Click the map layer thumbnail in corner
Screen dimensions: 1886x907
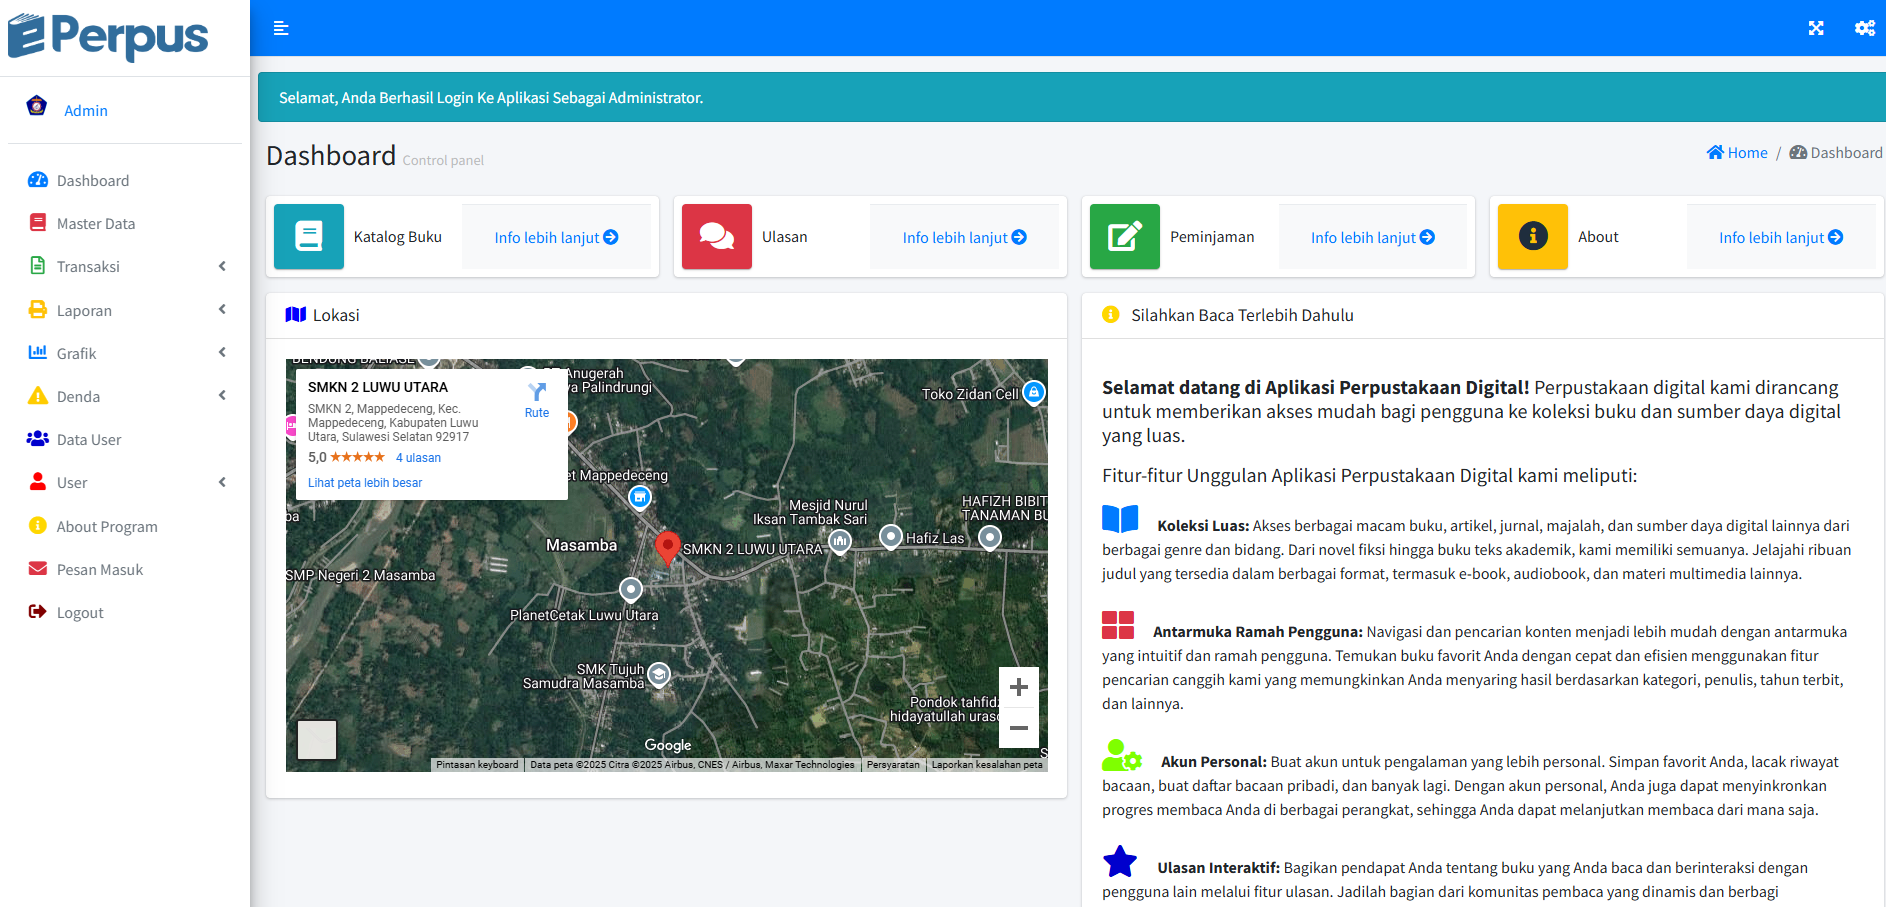317,740
